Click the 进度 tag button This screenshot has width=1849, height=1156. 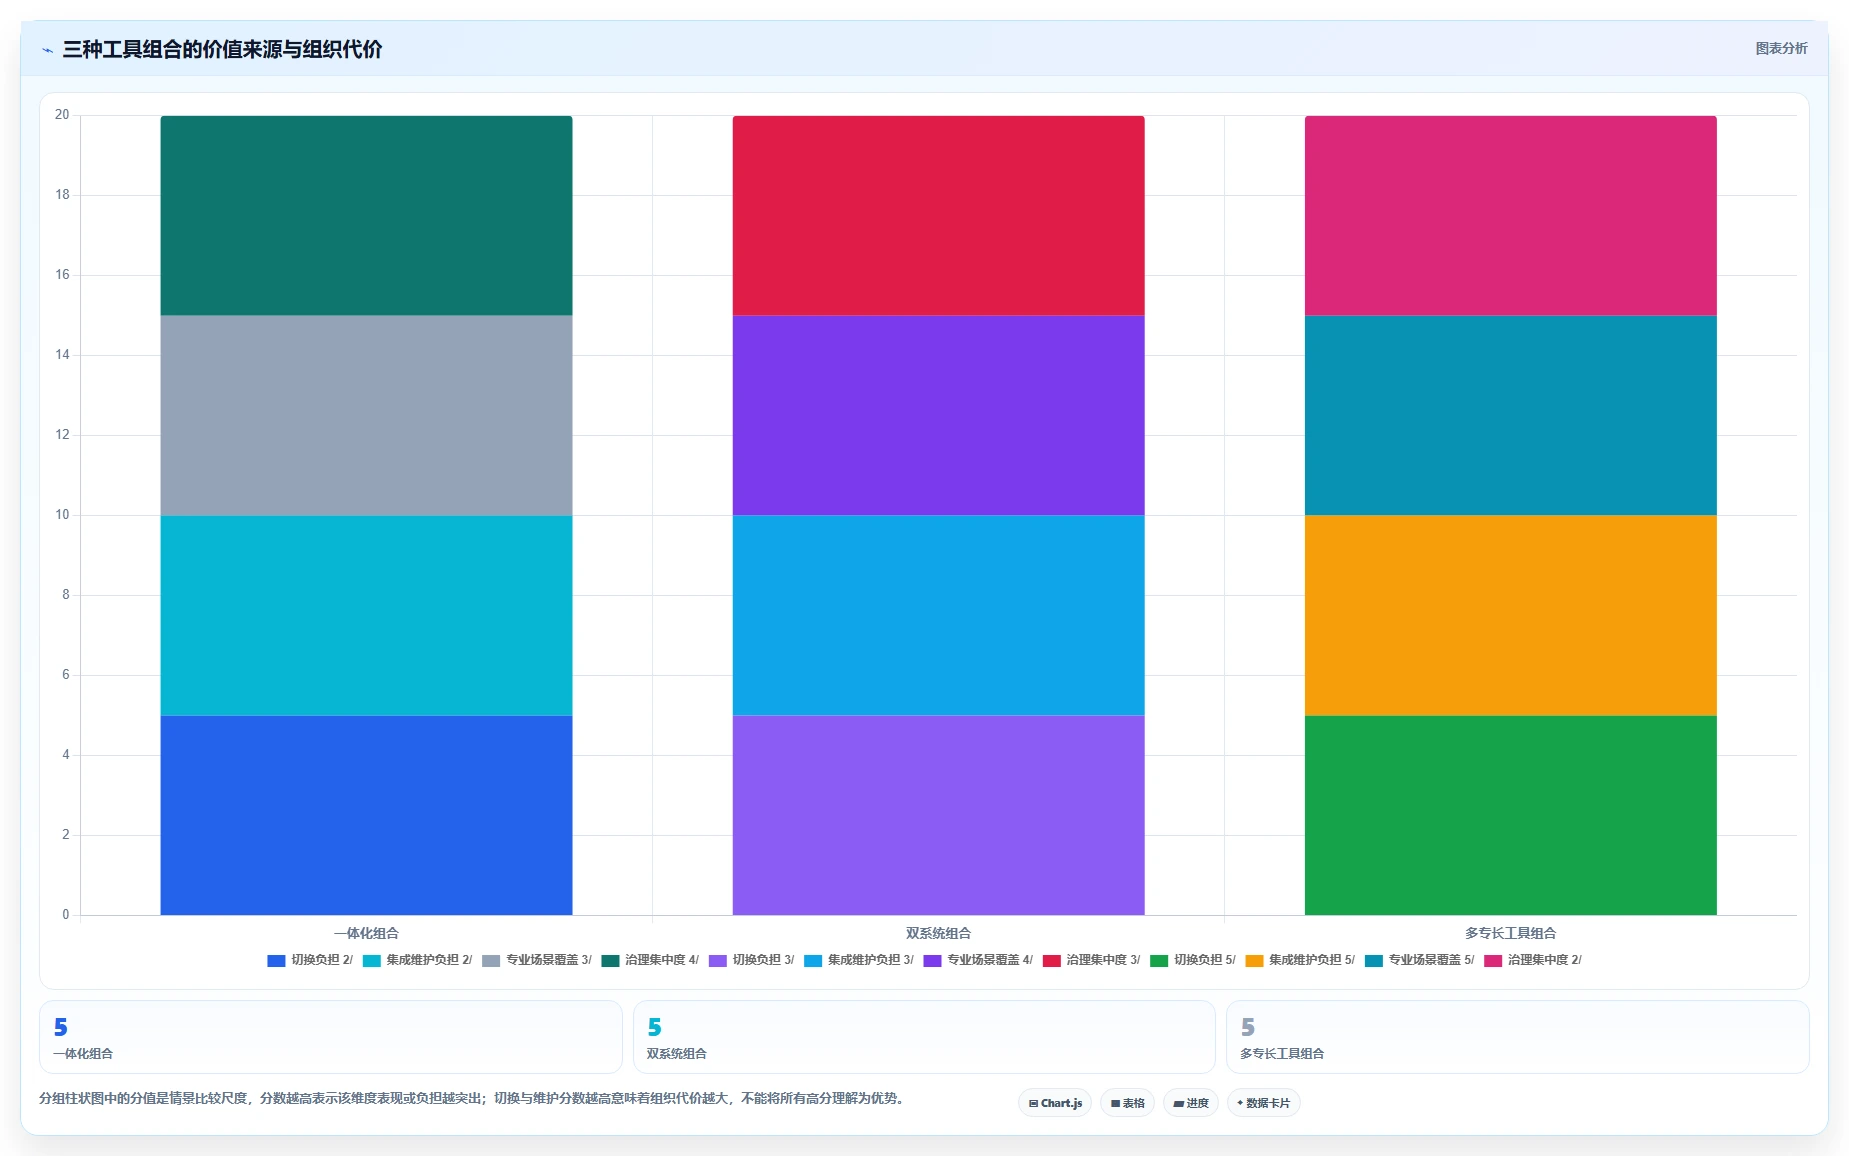point(1191,1103)
